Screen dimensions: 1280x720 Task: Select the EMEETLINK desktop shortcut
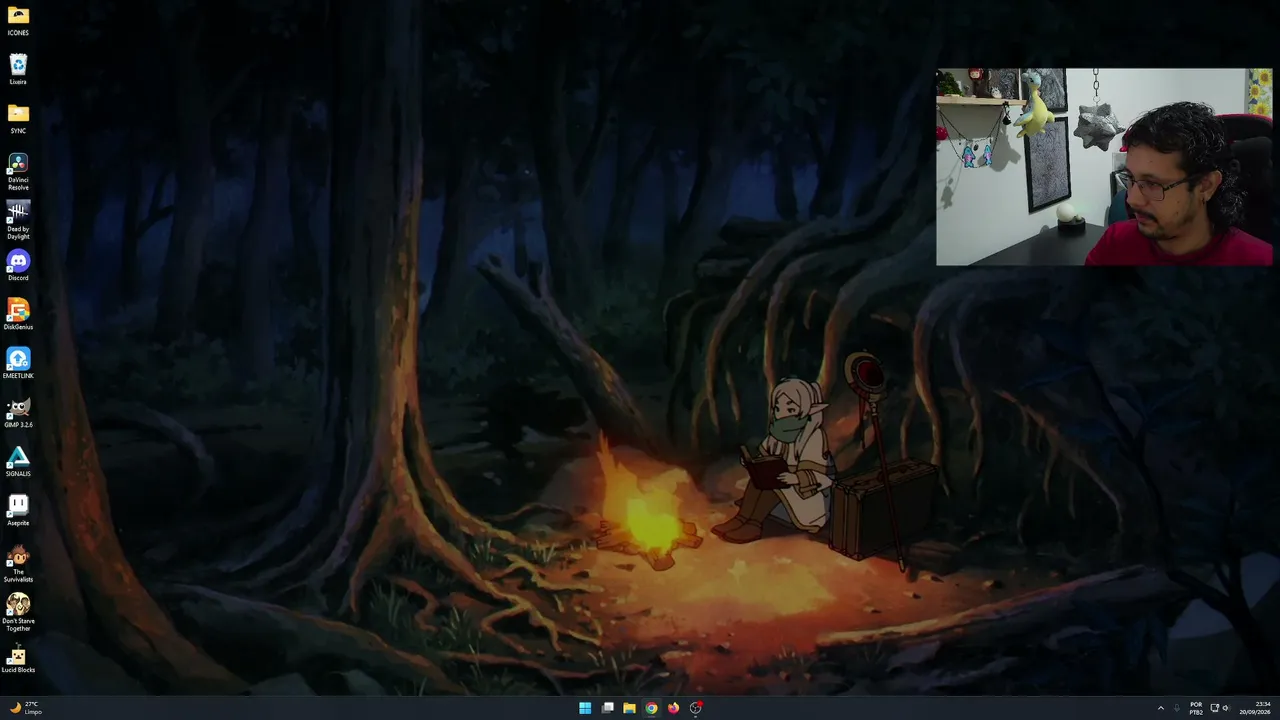(18, 364)
